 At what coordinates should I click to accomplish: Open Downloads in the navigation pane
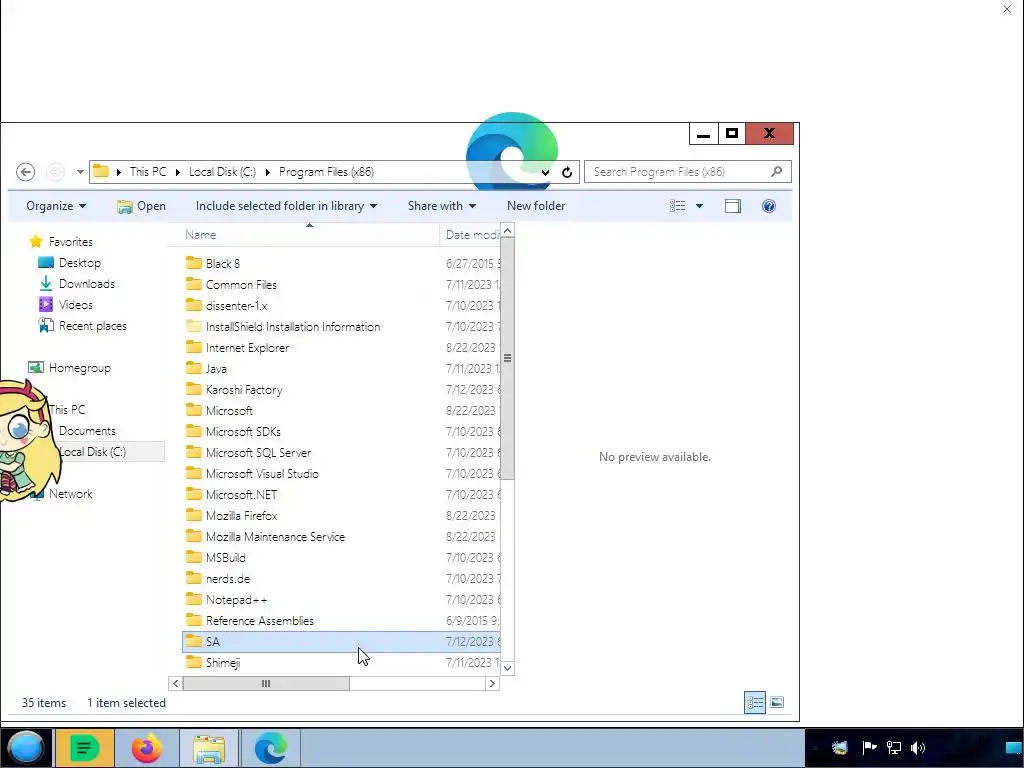[77, 283]
